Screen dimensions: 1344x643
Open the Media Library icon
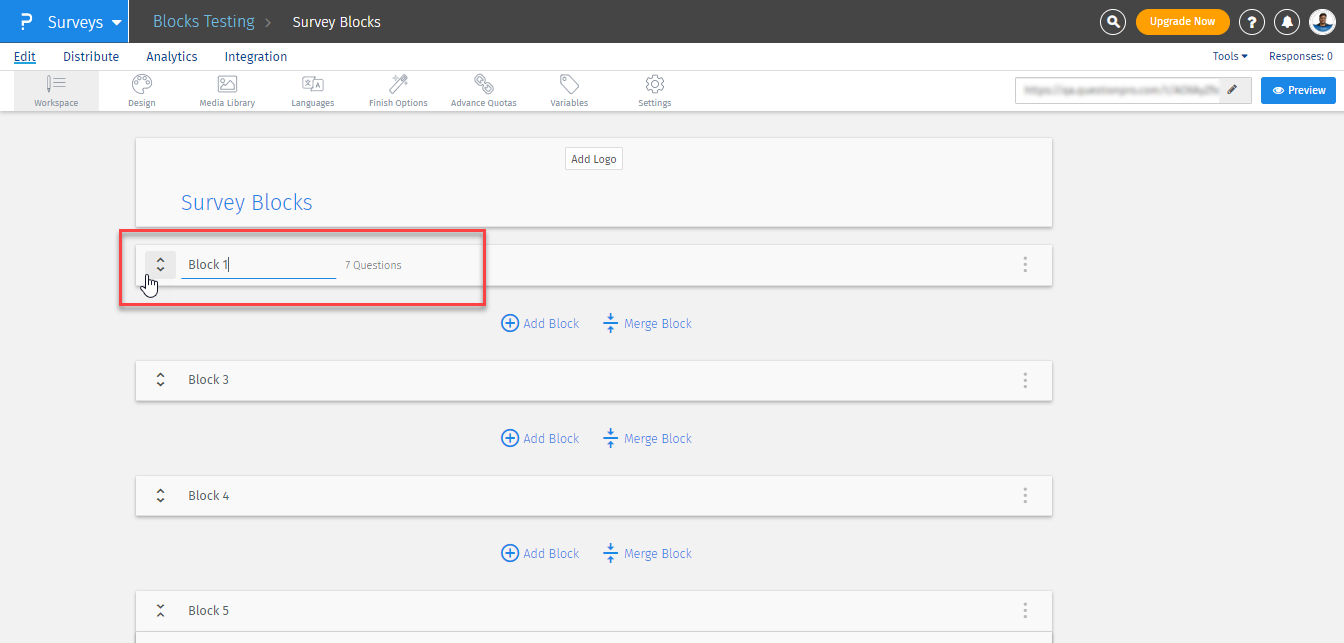227,91
